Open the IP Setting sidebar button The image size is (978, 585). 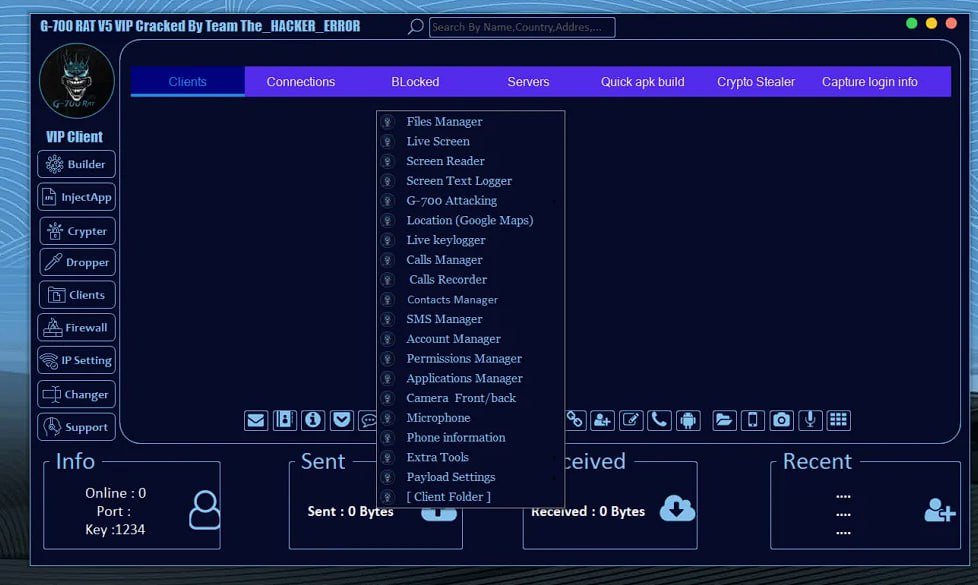pos(76,360)
